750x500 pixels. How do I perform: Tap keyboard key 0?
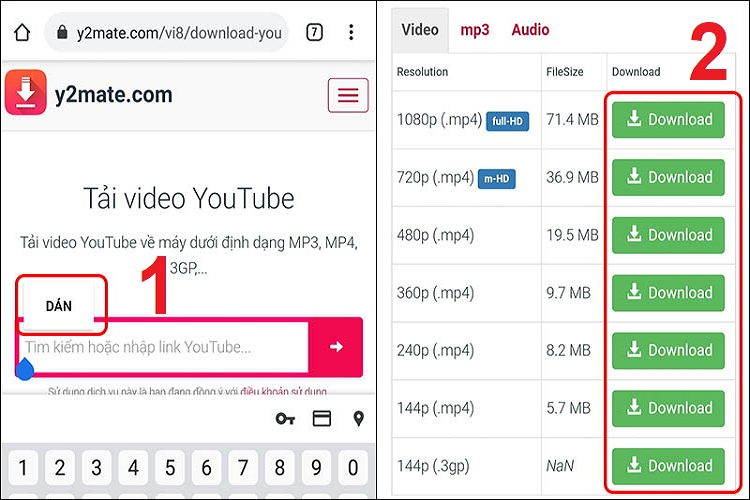click(x=353, y=467)
